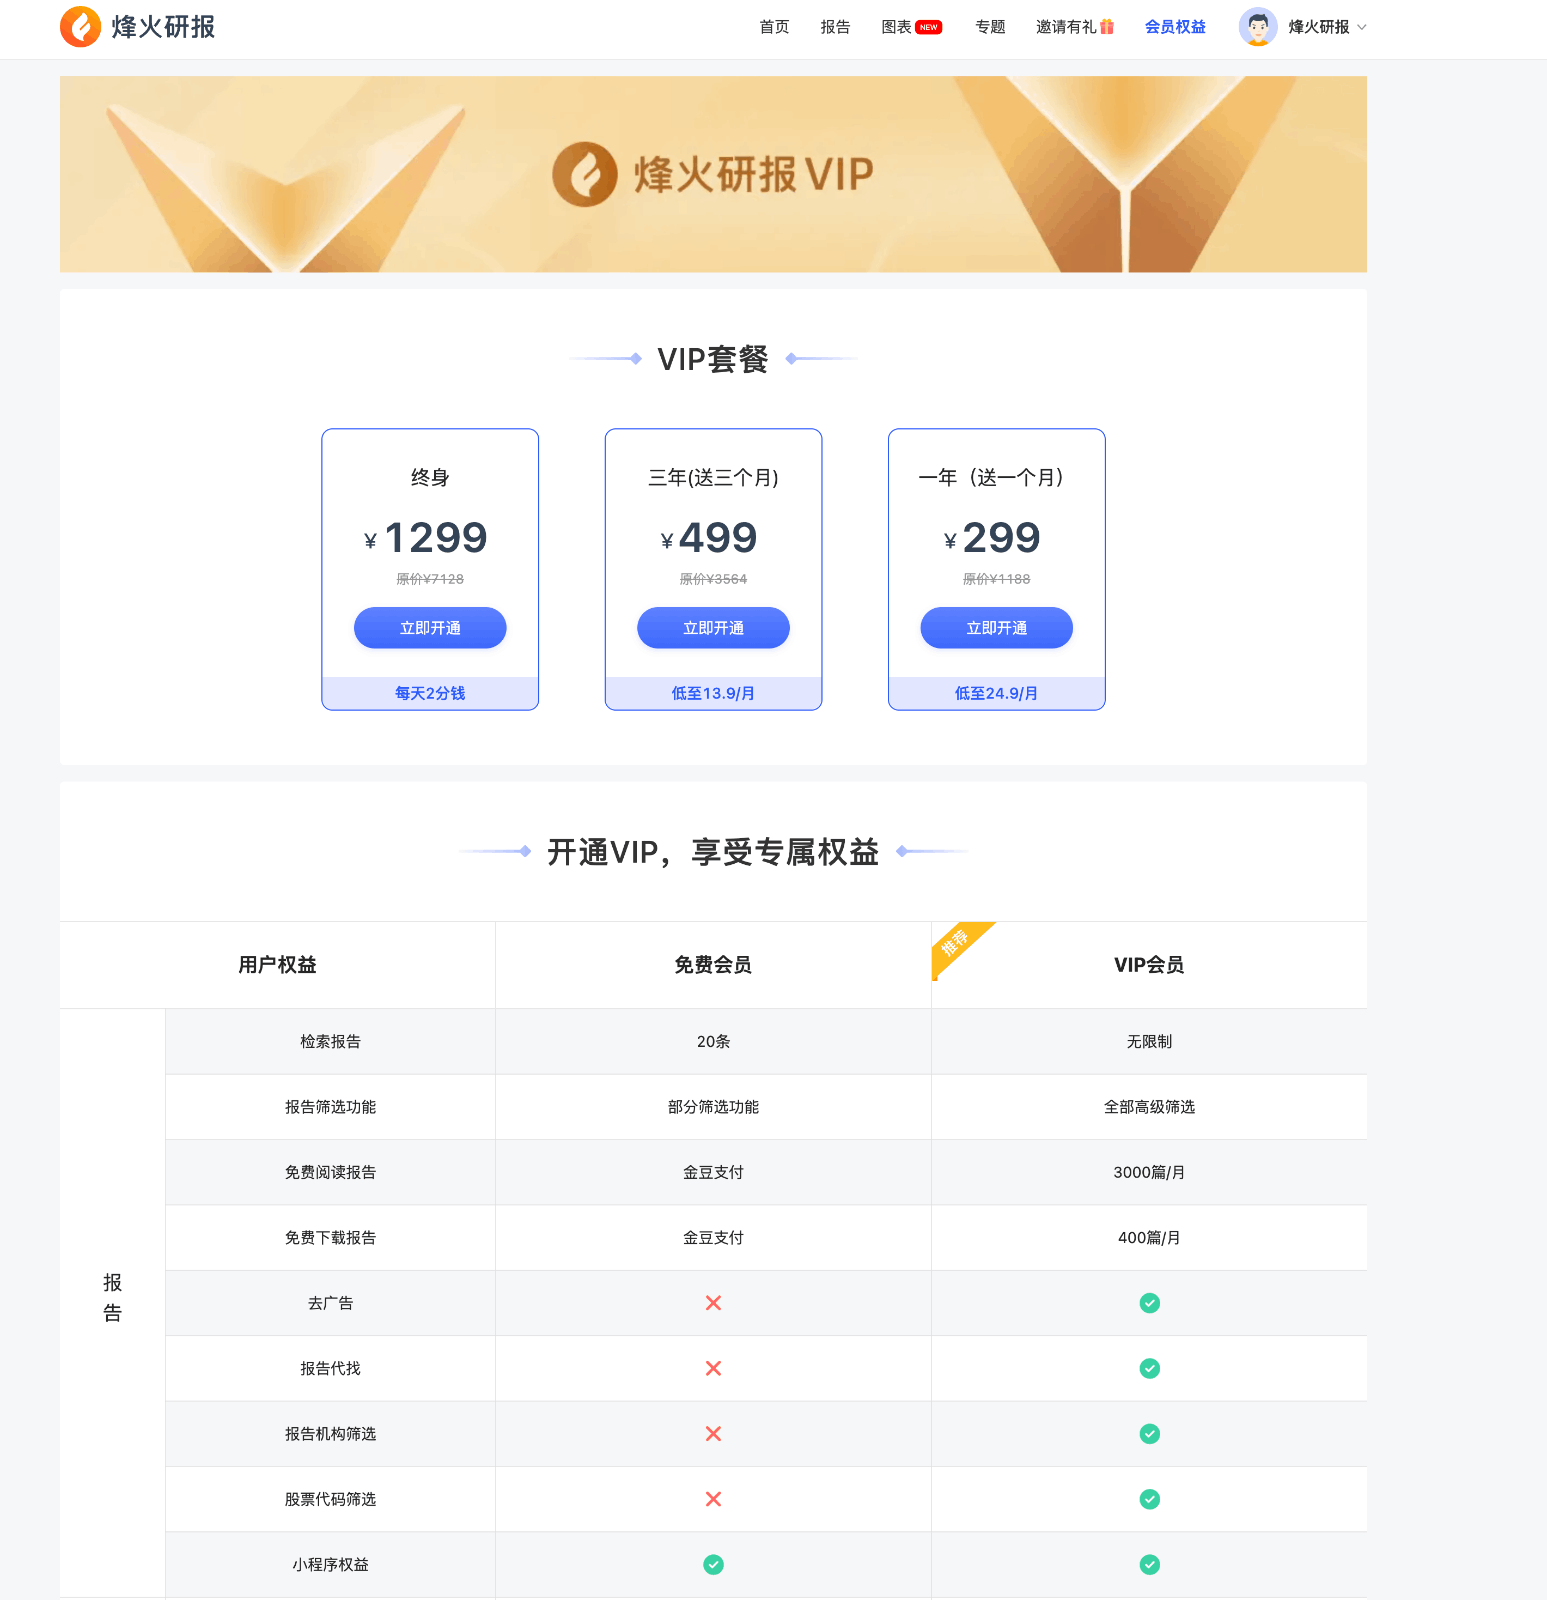Click the green check in 去广告 row

(1149, 1303)
